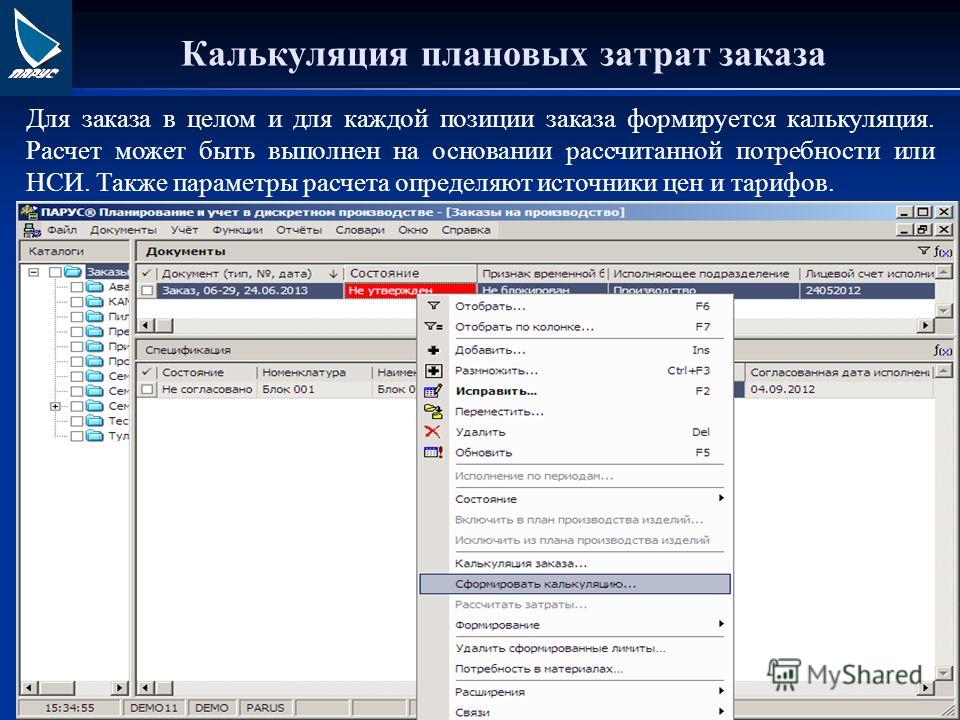Tick the checkbox of the Пре folder
Image resolution: width=960 pixels, height=720 pixels.
tap(77, 332)
